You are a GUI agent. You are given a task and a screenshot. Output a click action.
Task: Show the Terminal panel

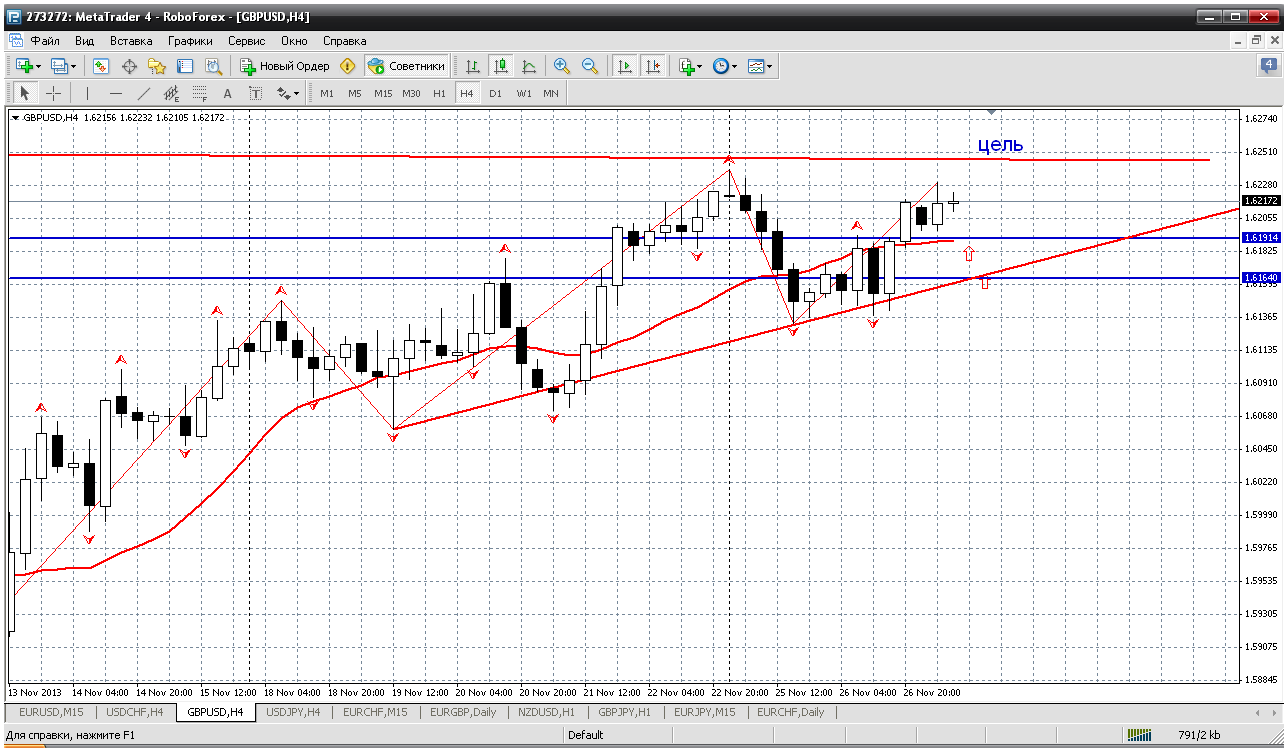[185, 66]
